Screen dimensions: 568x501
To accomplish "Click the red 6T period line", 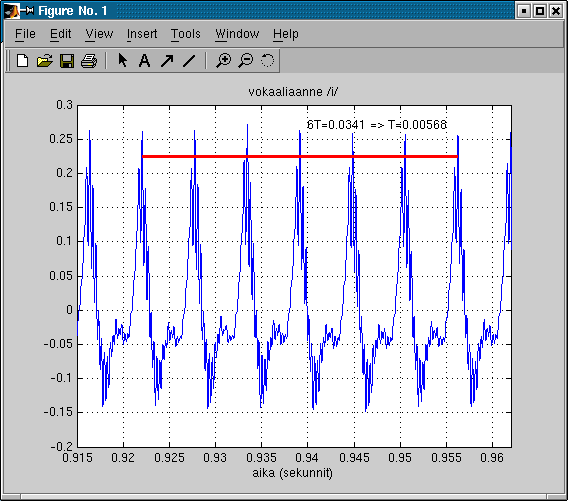I will click(300, 156).
